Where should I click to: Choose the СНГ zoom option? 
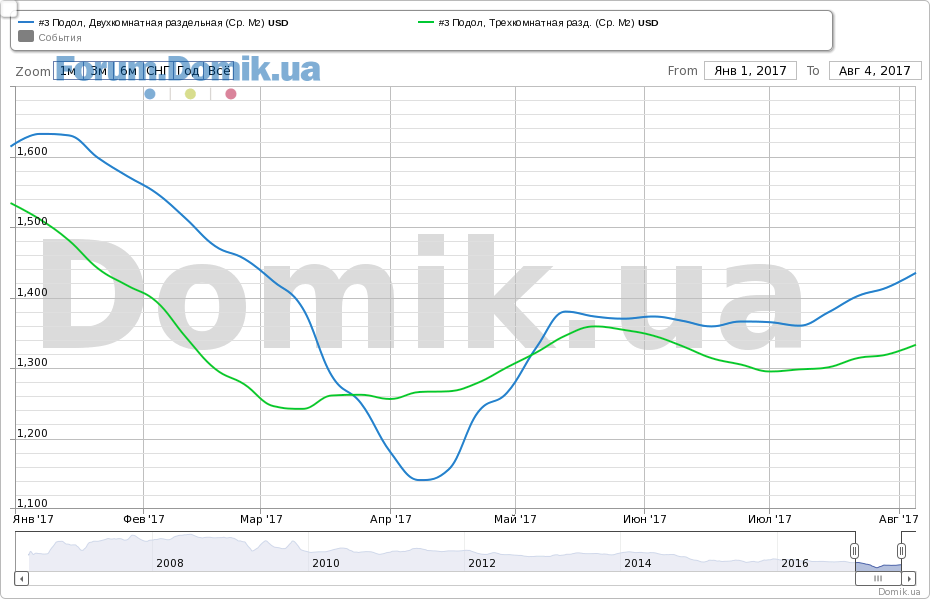[x=158, y=71]
